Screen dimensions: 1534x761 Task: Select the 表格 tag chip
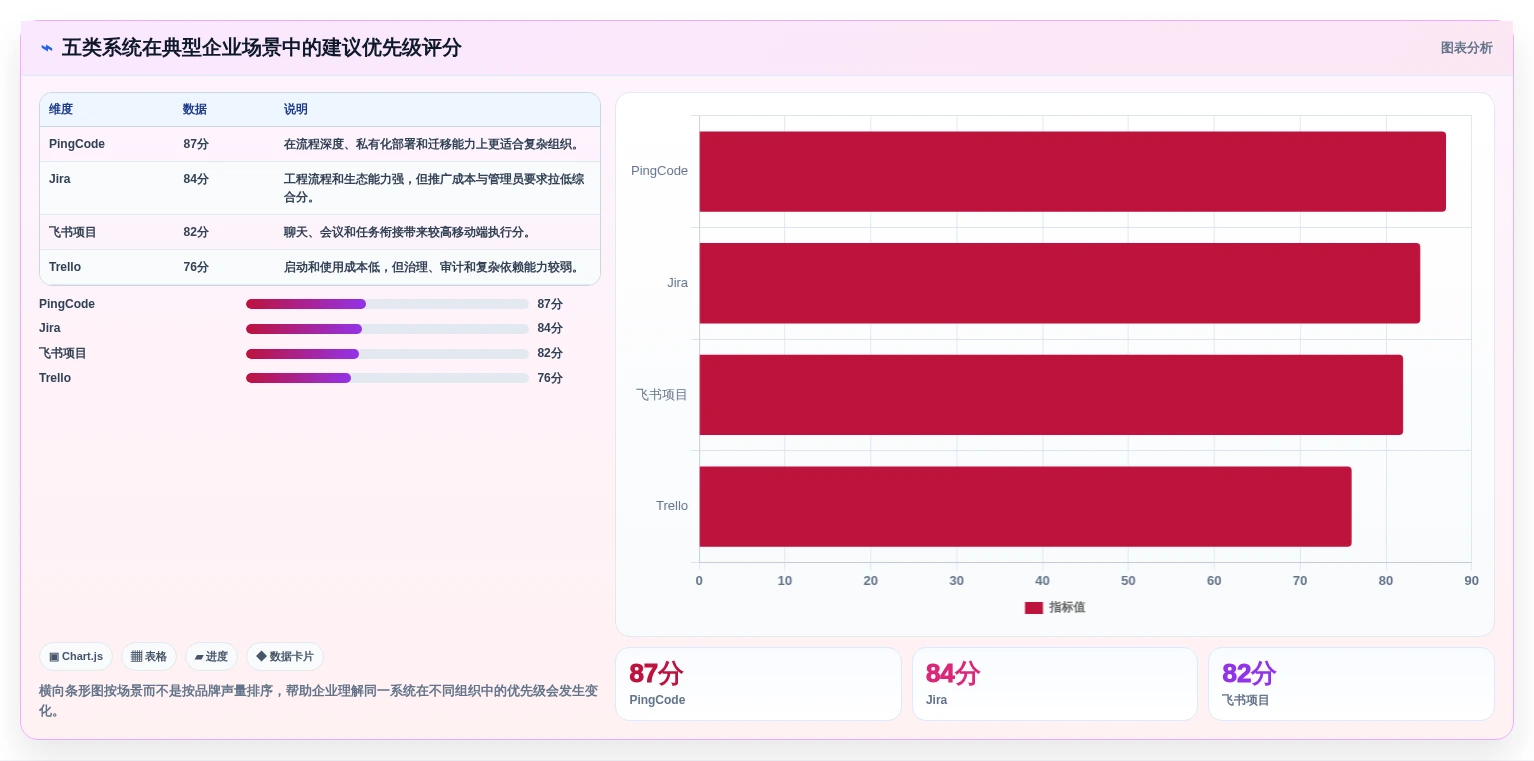click(x=149, y=657)
